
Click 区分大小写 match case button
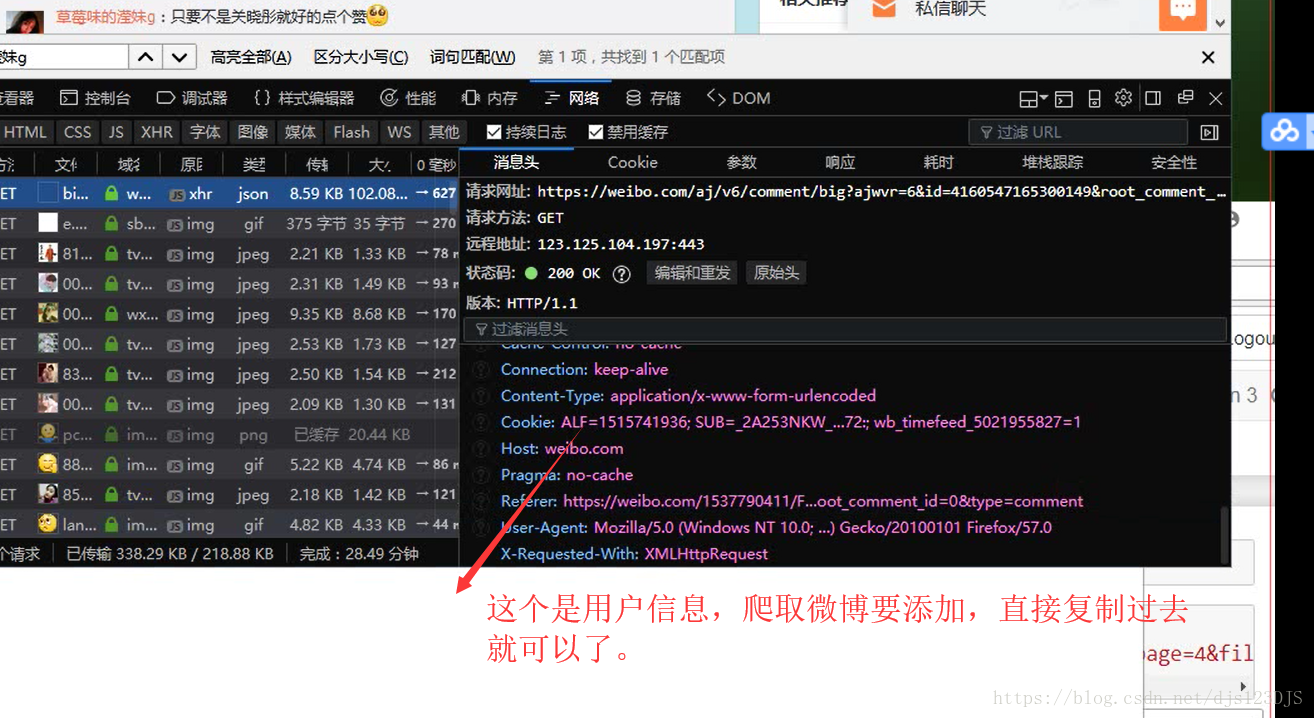coord(361,57)
